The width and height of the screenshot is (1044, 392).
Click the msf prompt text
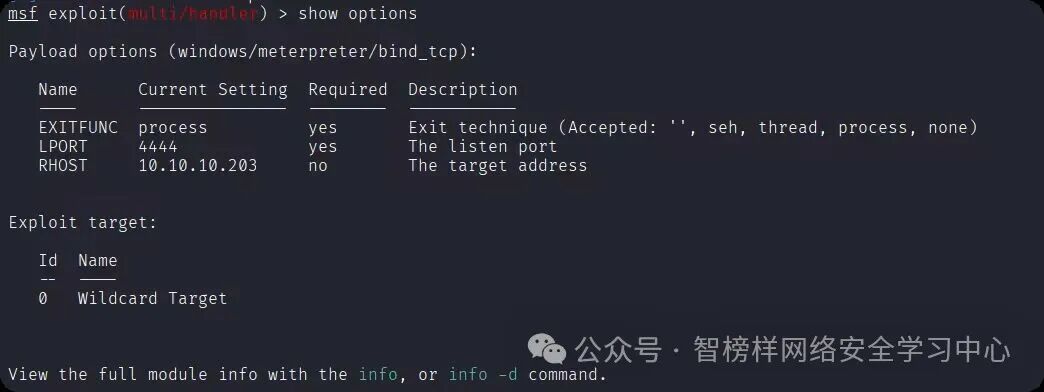pos(23,13)
